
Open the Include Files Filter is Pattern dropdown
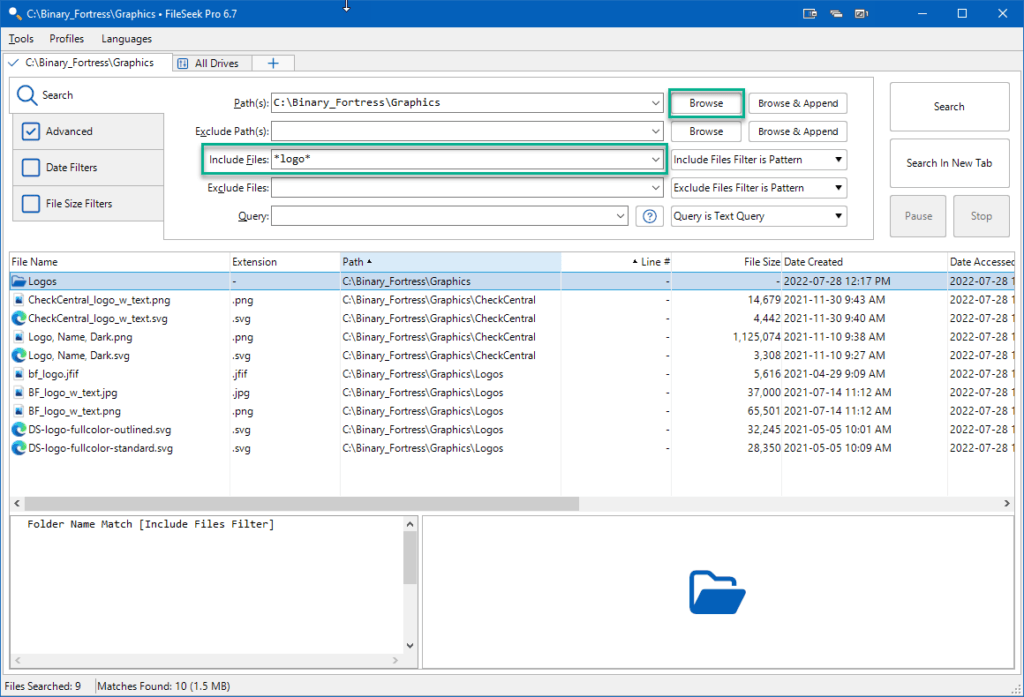(x=758, y=159)
